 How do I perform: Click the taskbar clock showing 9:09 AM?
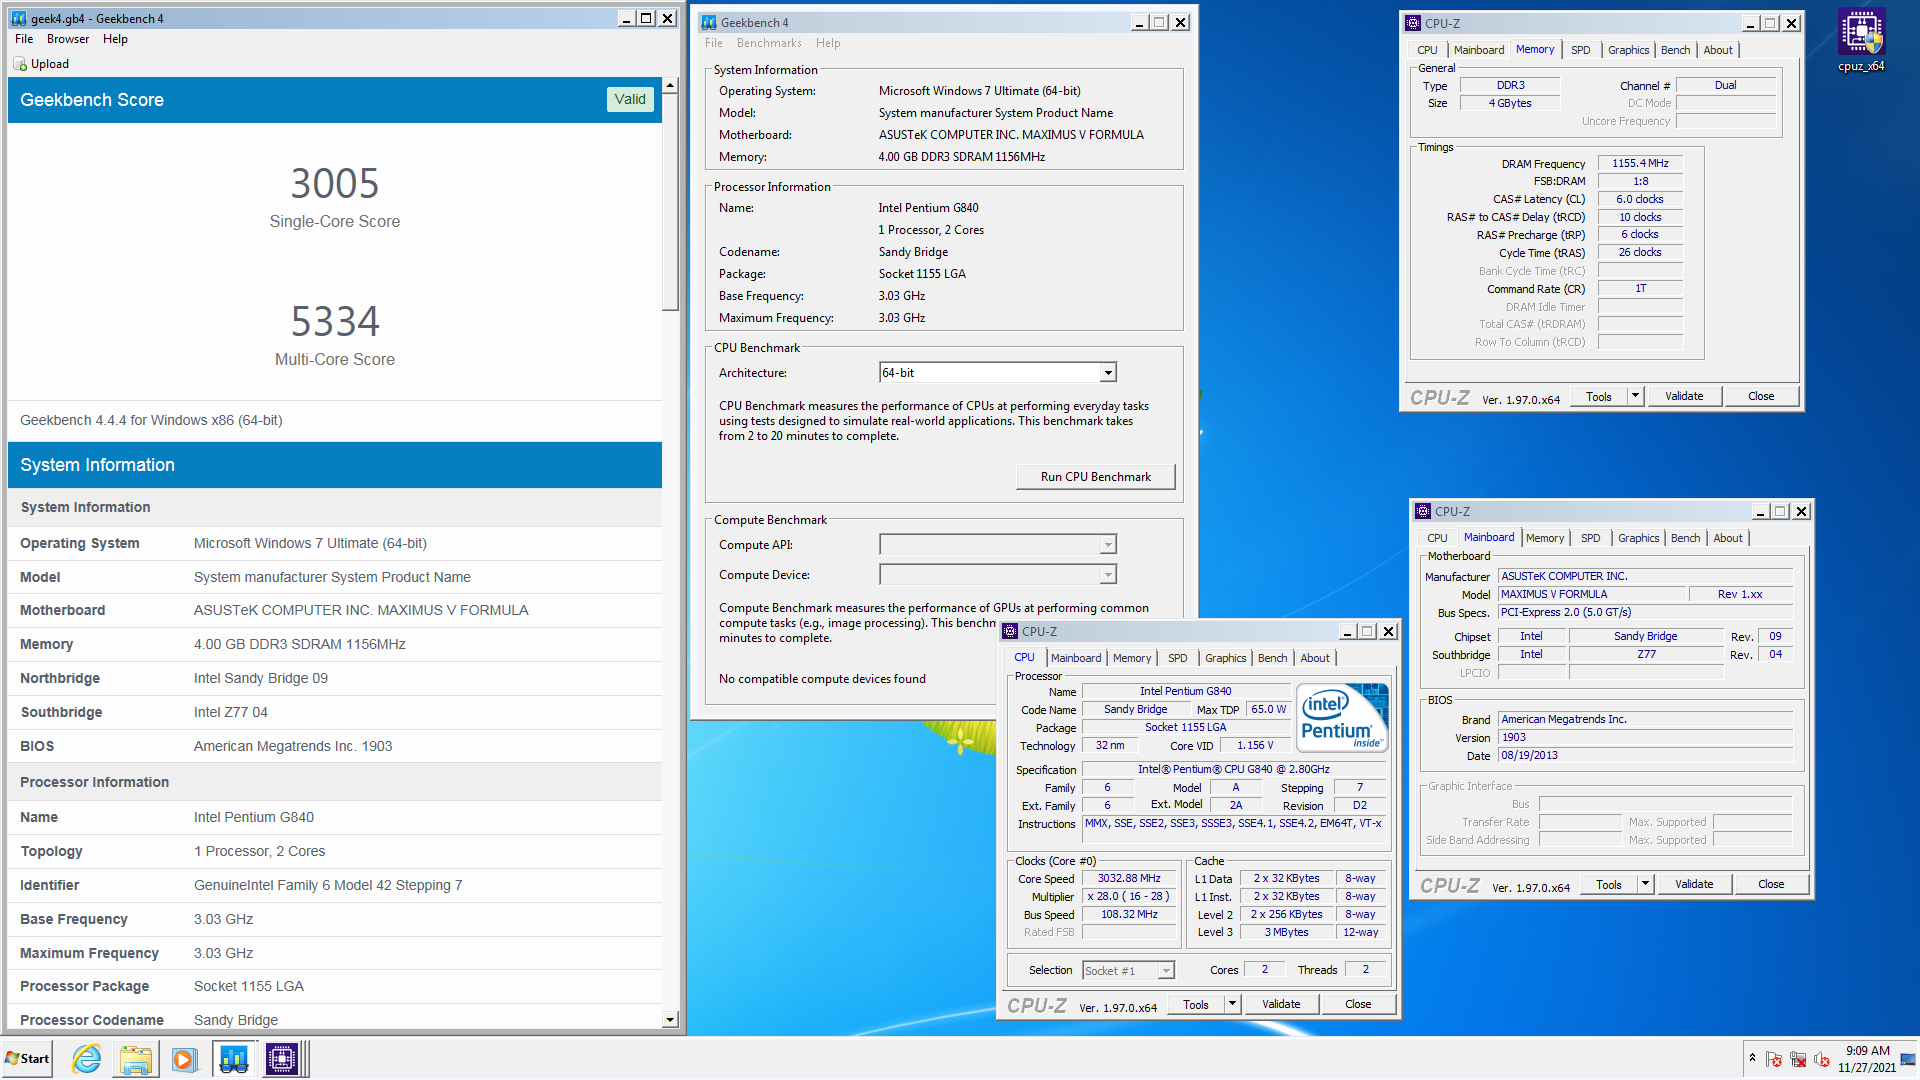(x=1867, y=1059)
